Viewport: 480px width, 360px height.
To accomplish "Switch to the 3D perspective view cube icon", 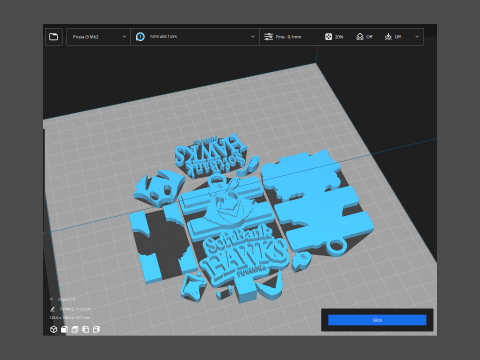I will [x=53, y=330].
